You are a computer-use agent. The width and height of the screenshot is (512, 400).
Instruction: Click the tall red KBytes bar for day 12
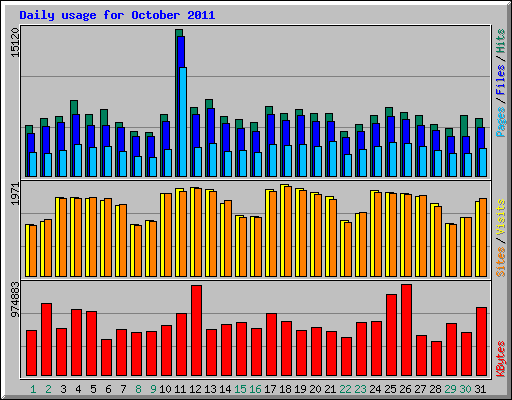pyautogui.click(x=197, y=331)
